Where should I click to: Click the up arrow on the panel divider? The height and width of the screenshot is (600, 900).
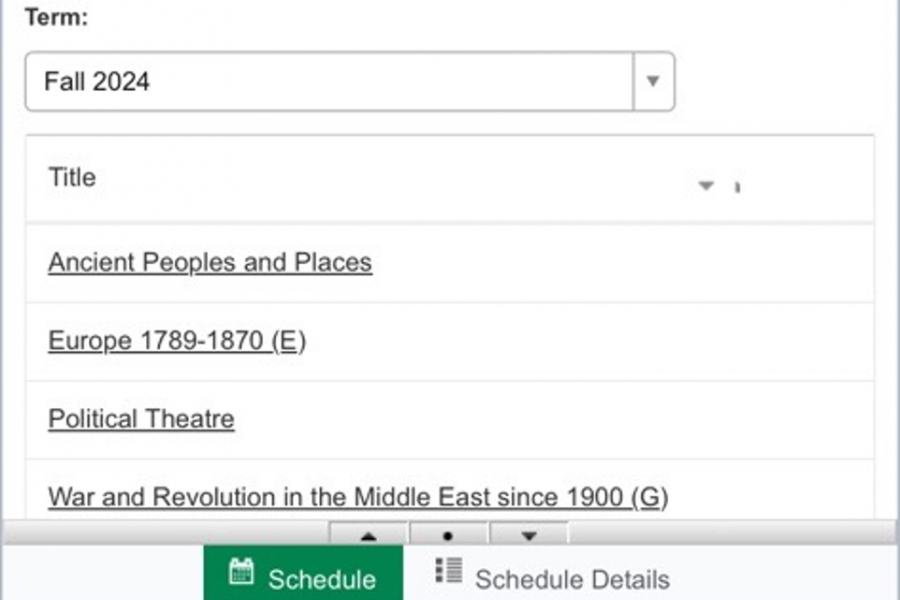(x=368, y=536)
